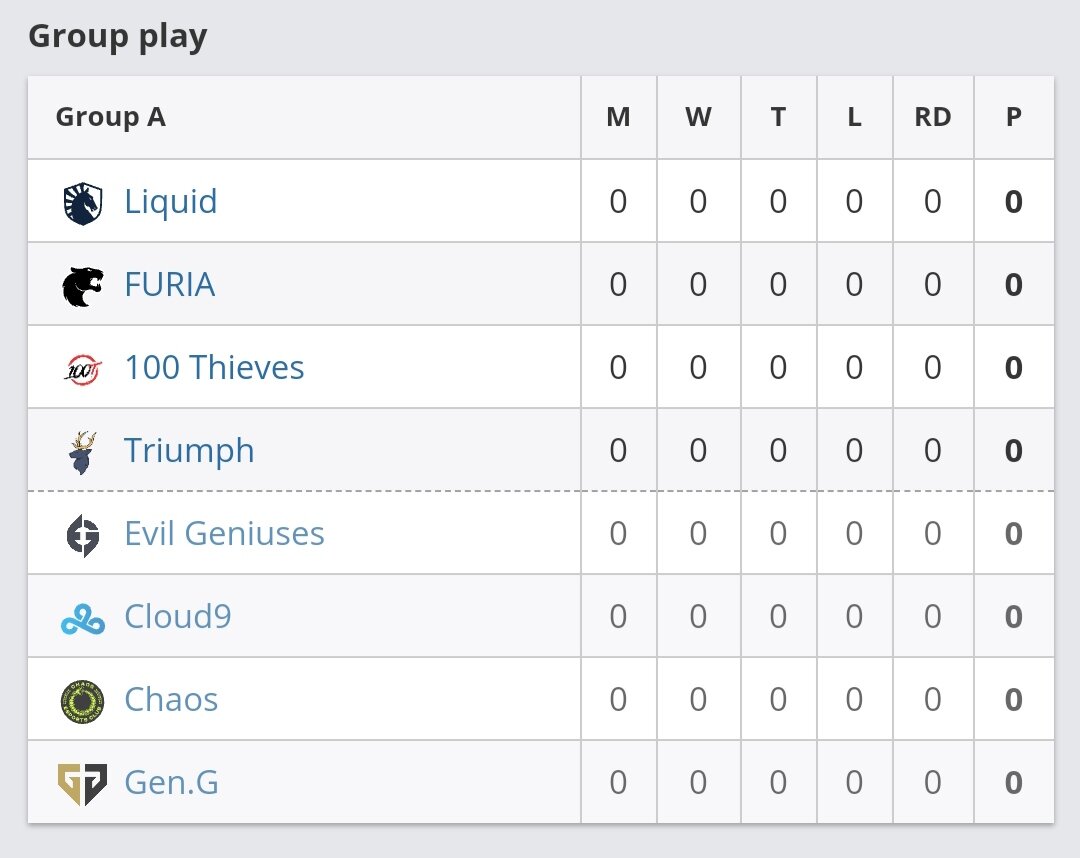The image size is (1080, 858).
Task: Open the Cloud9 team link
Action: [178, 617]
